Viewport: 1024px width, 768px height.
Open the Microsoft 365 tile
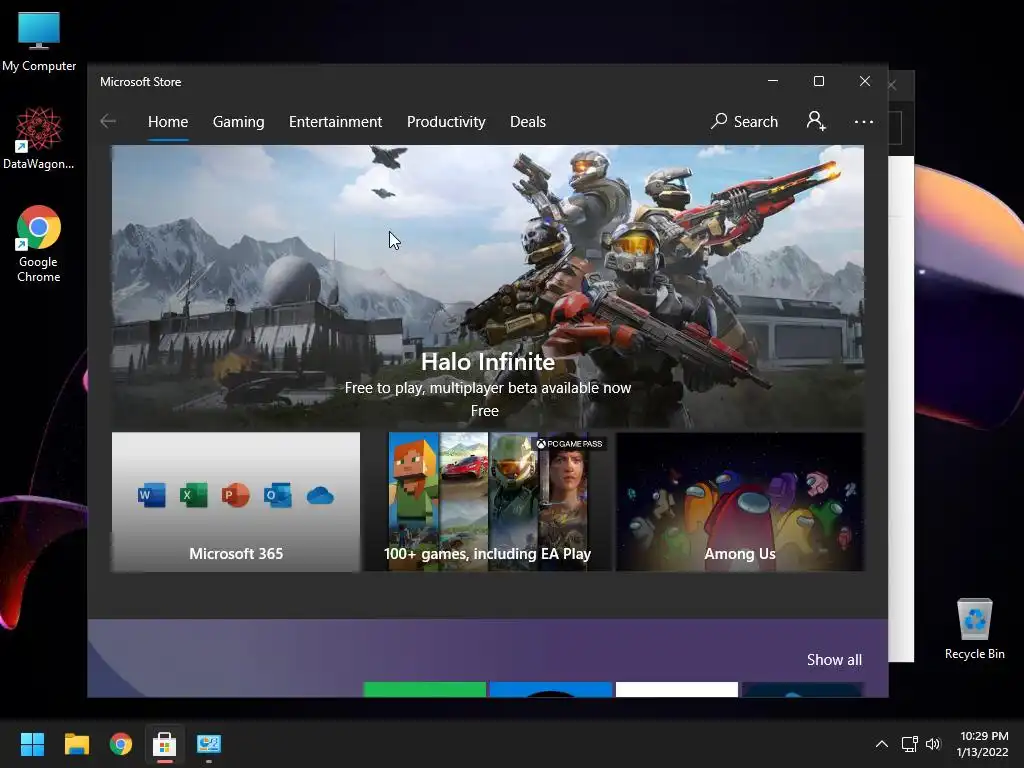click(236, 502)
